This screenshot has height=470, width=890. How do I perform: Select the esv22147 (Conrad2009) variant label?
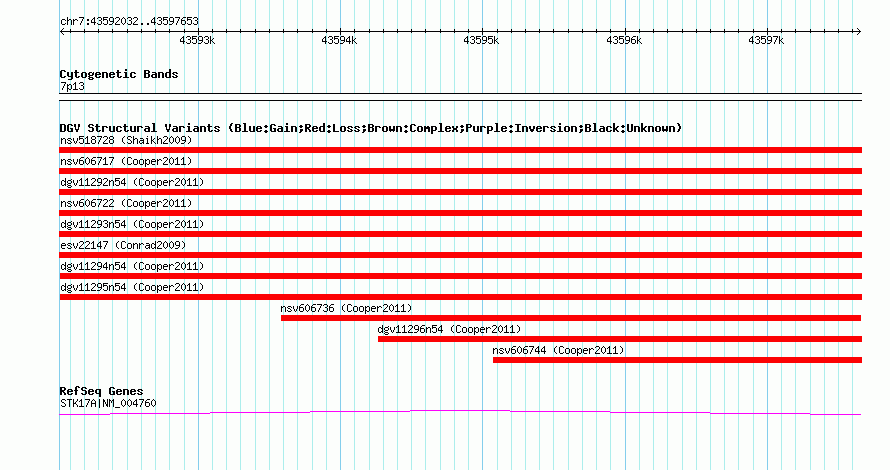[123, 245]
